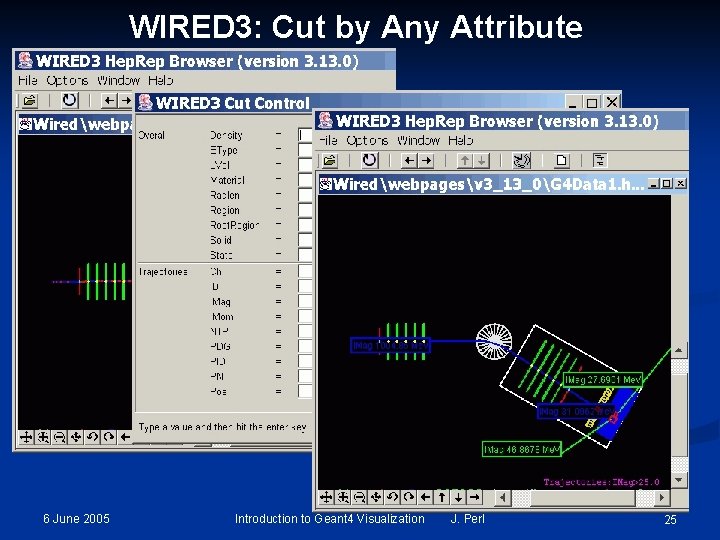Change Trajectories Mag operator '='

pos(278,302)
